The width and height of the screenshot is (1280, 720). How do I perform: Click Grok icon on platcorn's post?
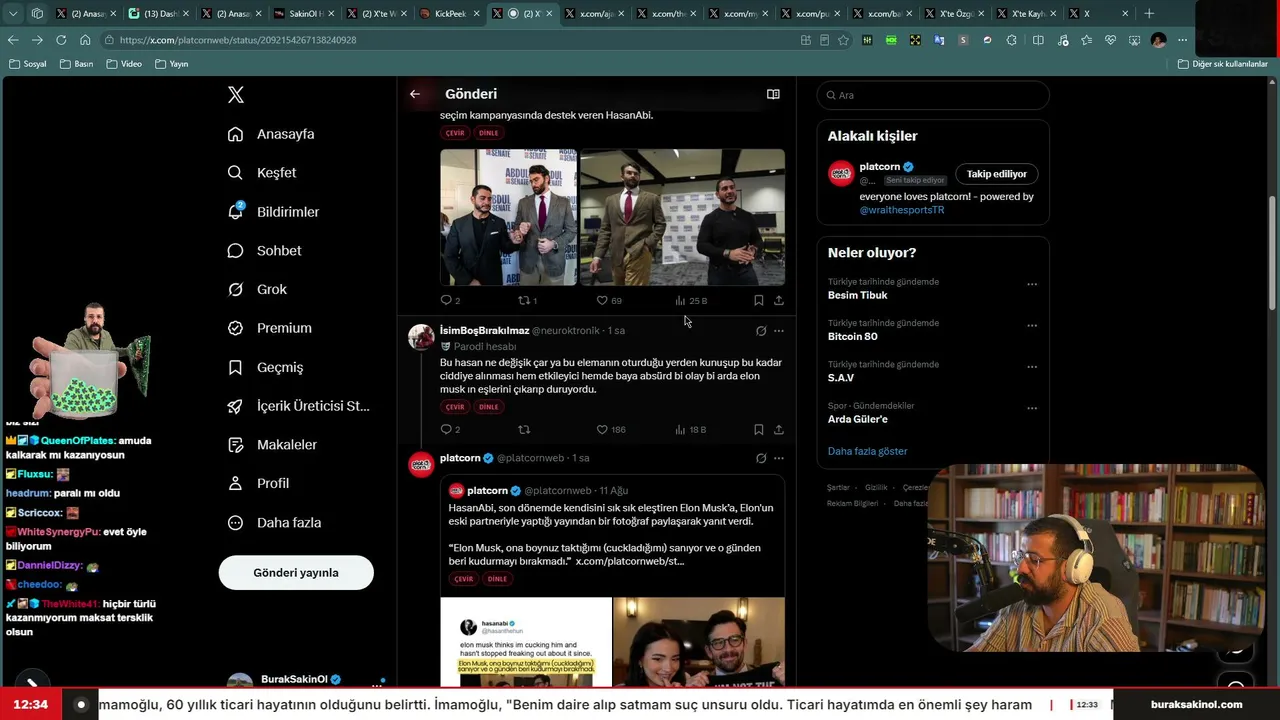coord(761,458)
